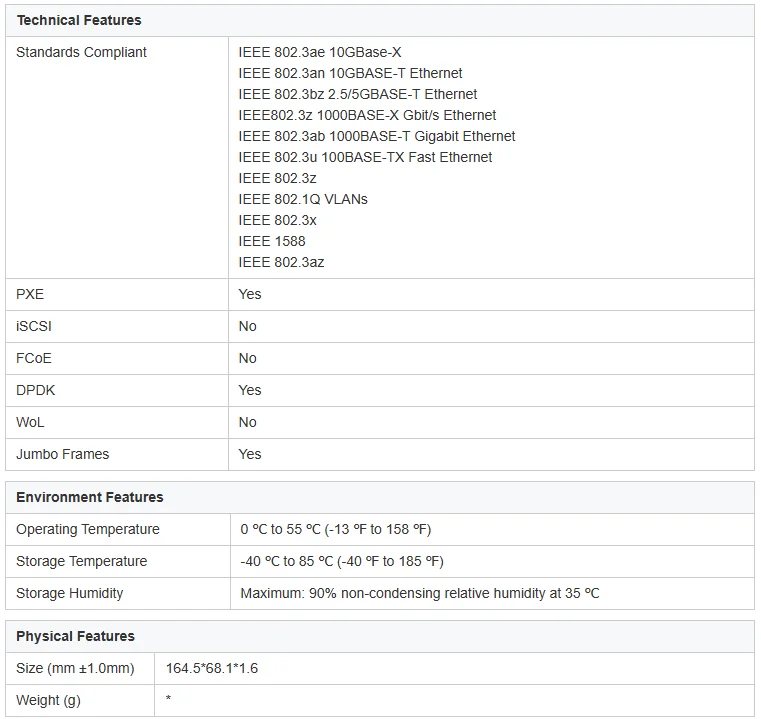The image size is (761, 719).
Task: Click the Environment Features section header
Action: coord(89,497)
